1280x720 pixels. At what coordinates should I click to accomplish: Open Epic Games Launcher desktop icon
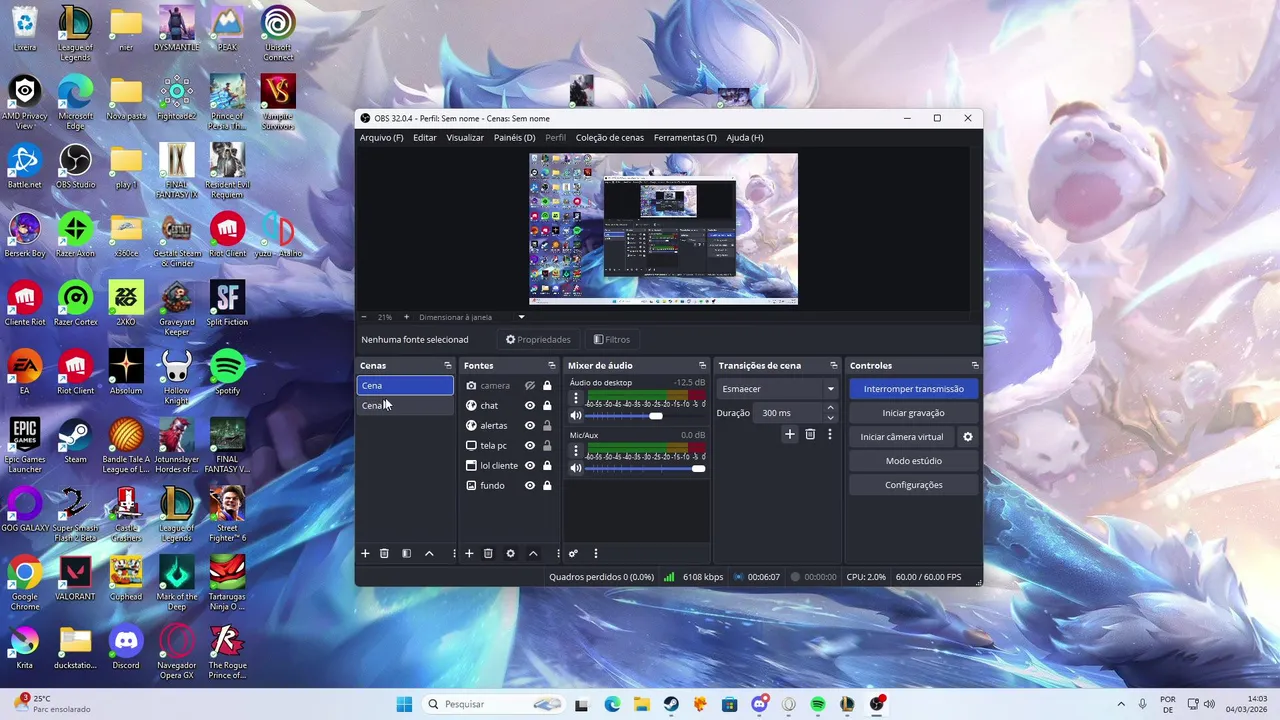click(x=24, y=445)
